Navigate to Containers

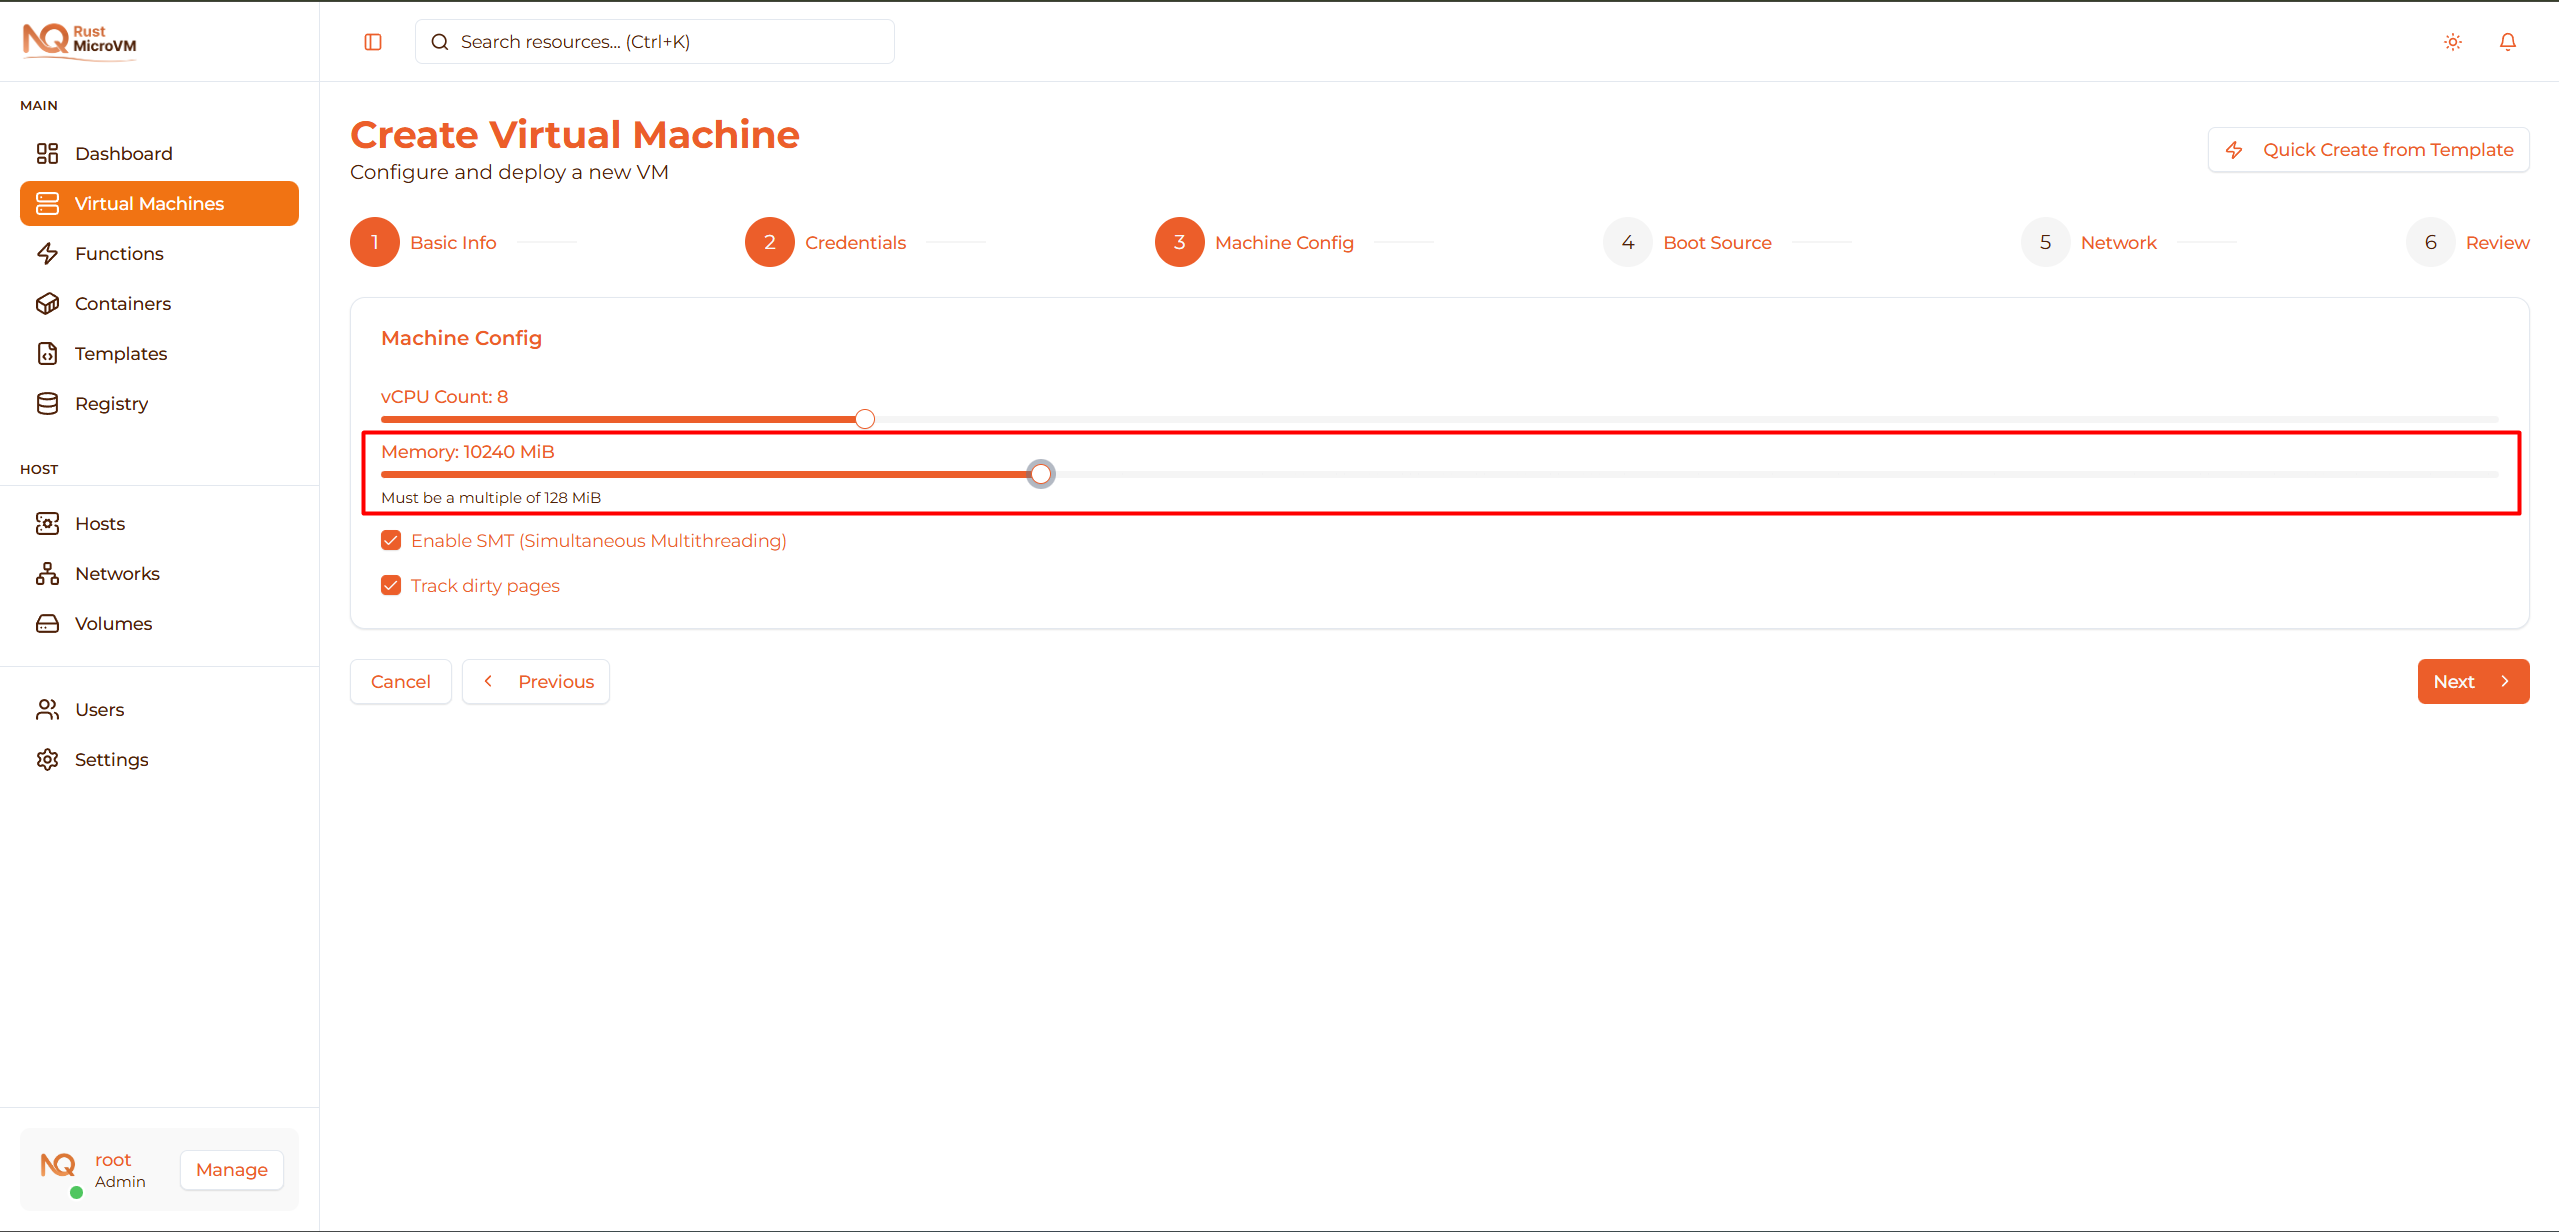[x=122, y=303]
